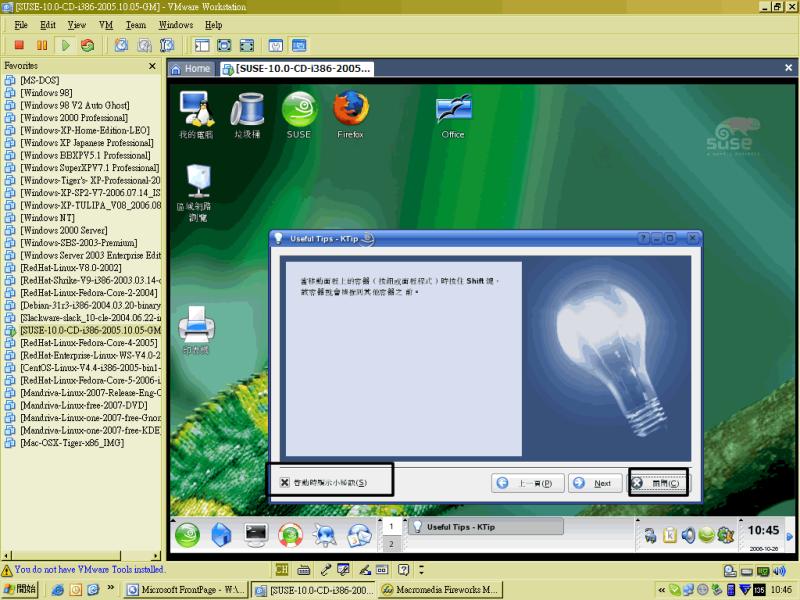Close the open SUSE VM tab with the X
Viewport: 800px width, 600px height.
pos(788,68)
